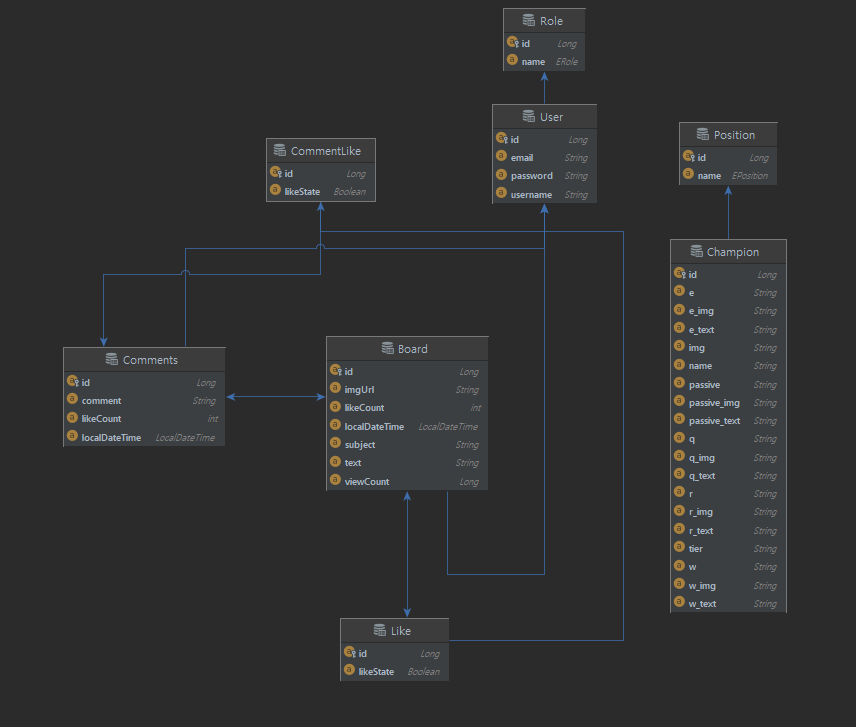Select passive_text field in Champion

pyautogui.click(x=728, y=421)
